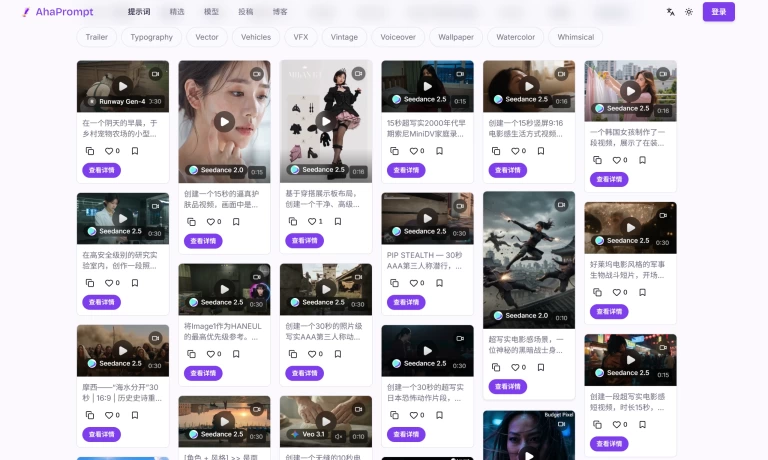The height and width of the screenshot is (460, 768).
Task: Click 查看详情 on dark warrior card
Action: 508,387
